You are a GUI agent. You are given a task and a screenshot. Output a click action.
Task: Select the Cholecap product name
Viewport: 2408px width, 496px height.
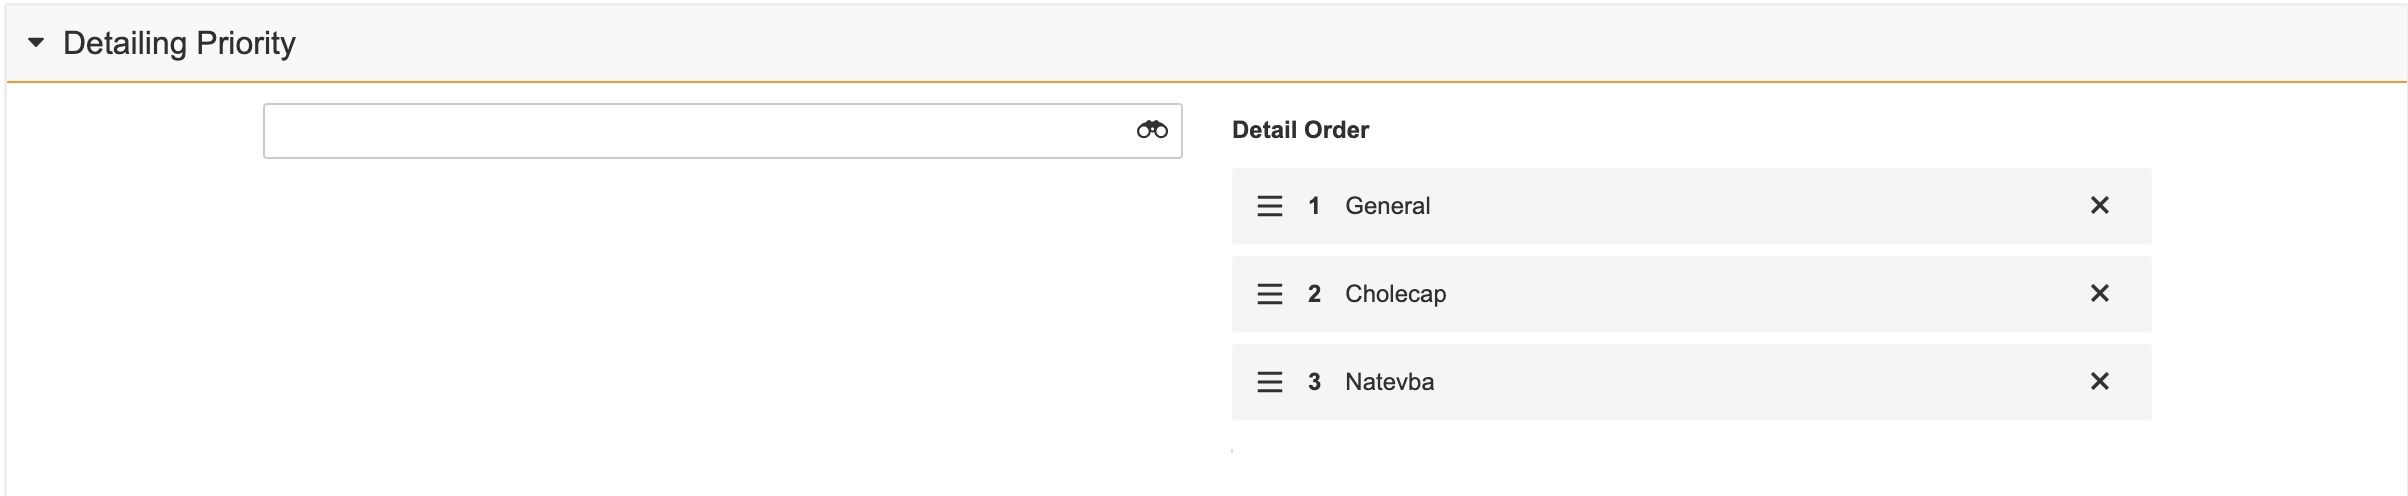[1395, 294]
